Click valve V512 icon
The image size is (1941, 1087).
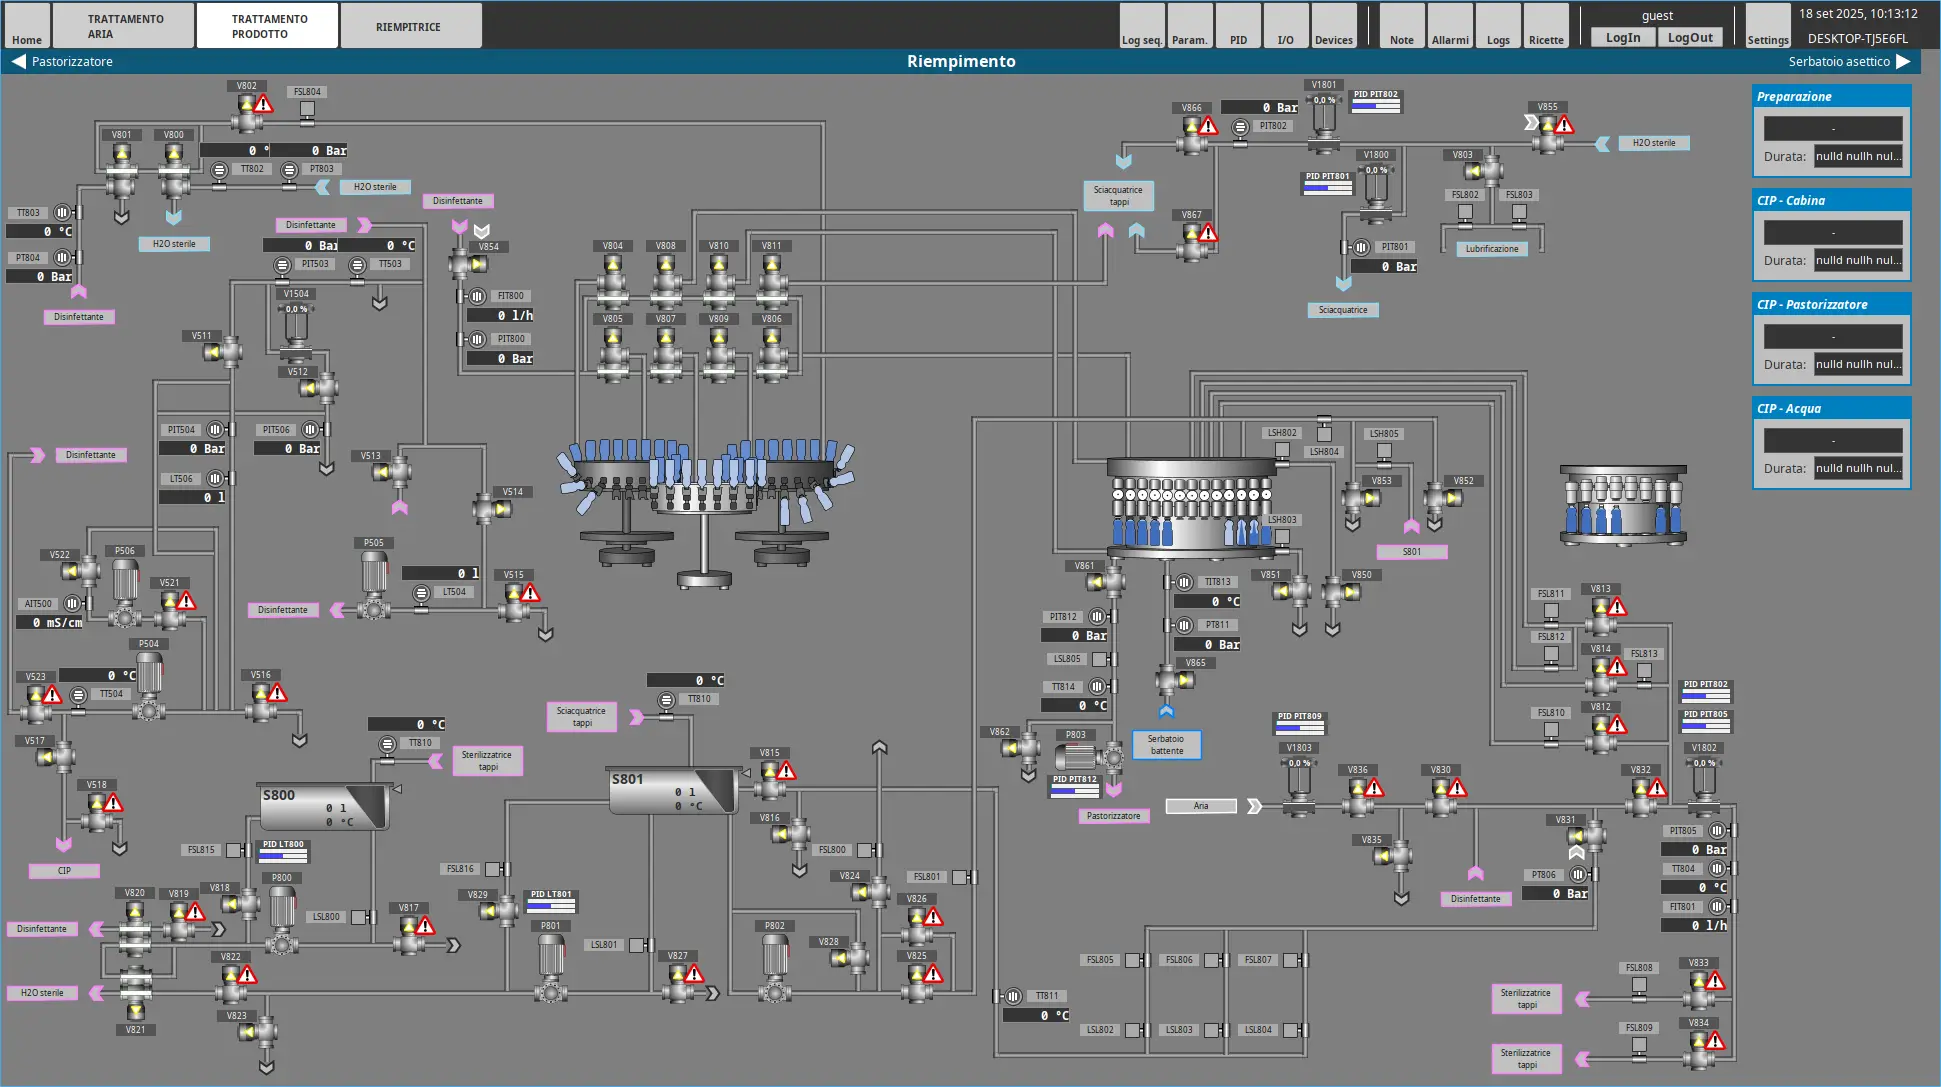320,387
